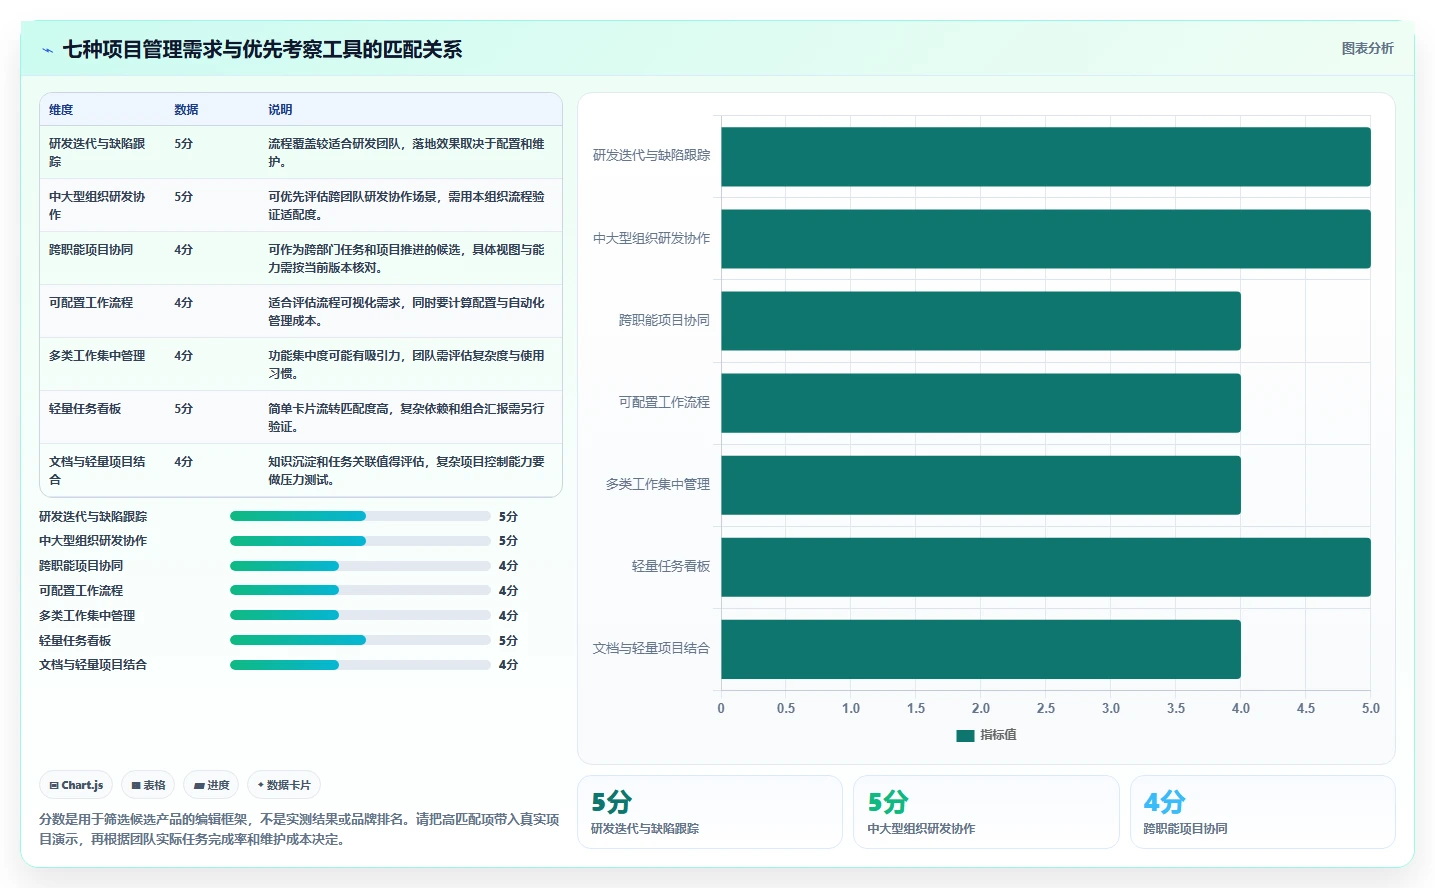Click the 轻量任务看板 progress bar

click(360, 640)
